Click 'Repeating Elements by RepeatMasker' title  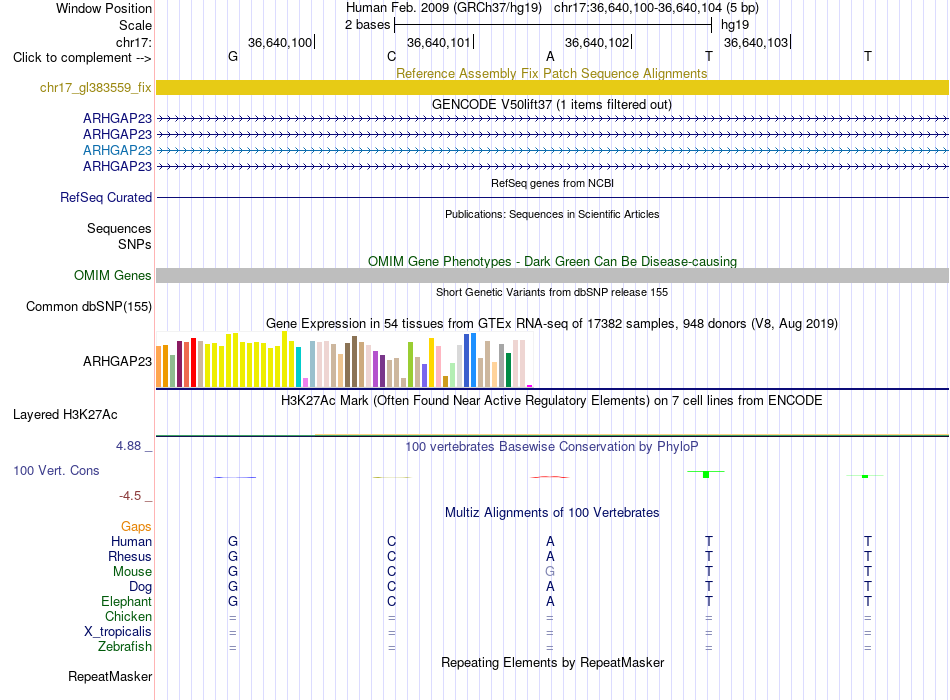pos(553,663)
